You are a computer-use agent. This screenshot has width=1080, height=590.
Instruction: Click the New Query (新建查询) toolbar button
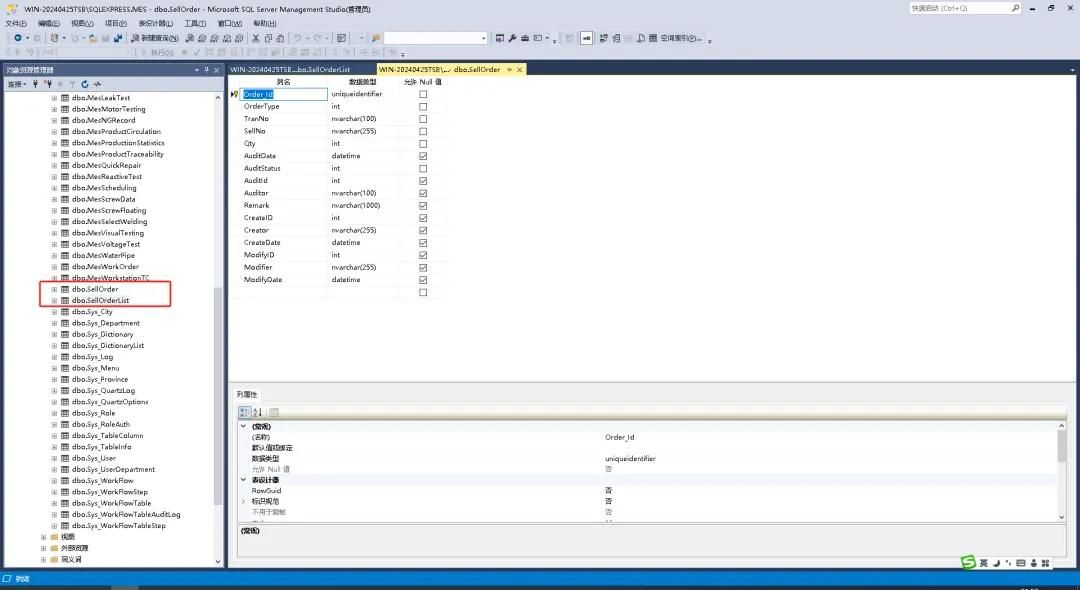coord(154,38)
